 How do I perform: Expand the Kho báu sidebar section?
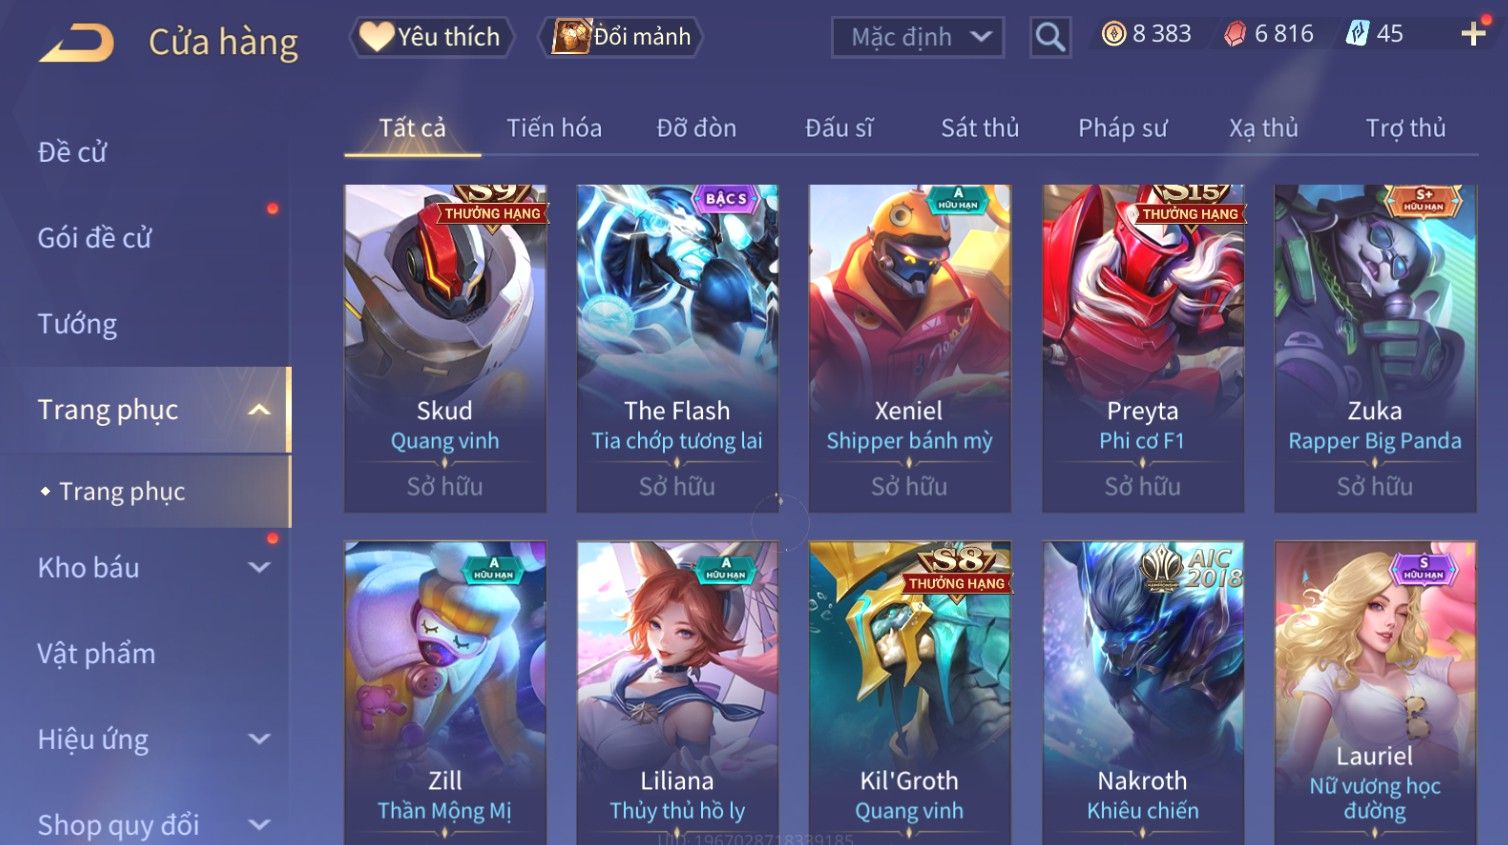pos(259,568)
